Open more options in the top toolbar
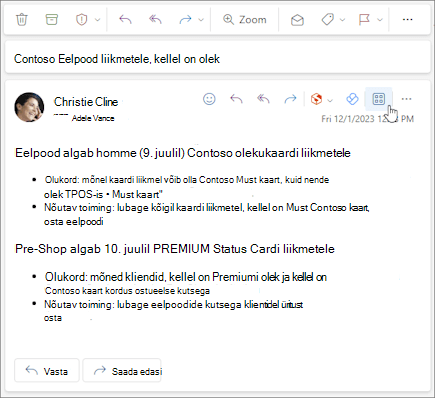 (x=407, y=20)
